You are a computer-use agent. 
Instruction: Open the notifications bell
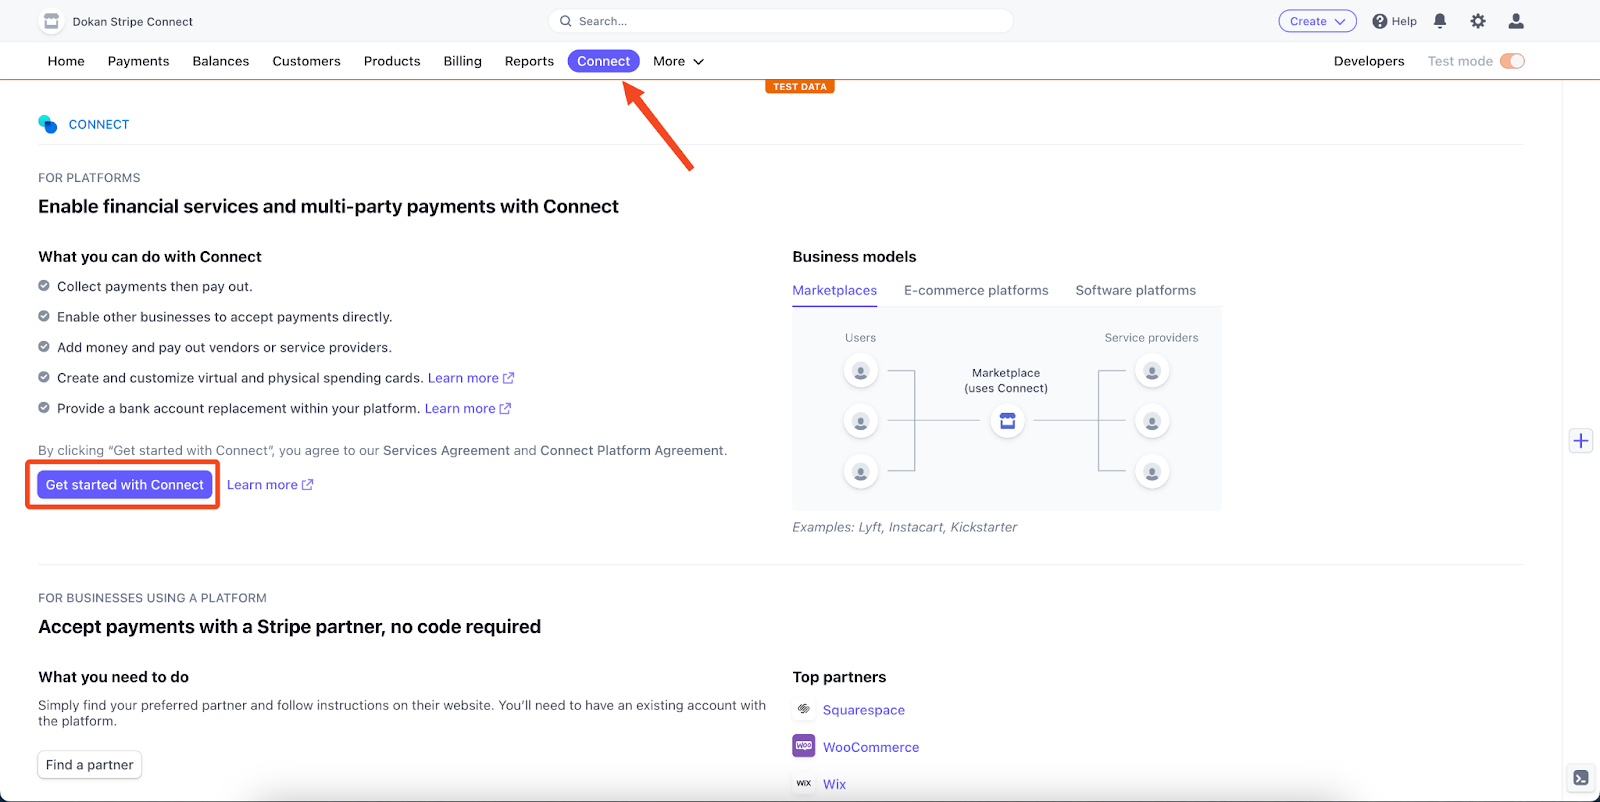pos(1440,21)
